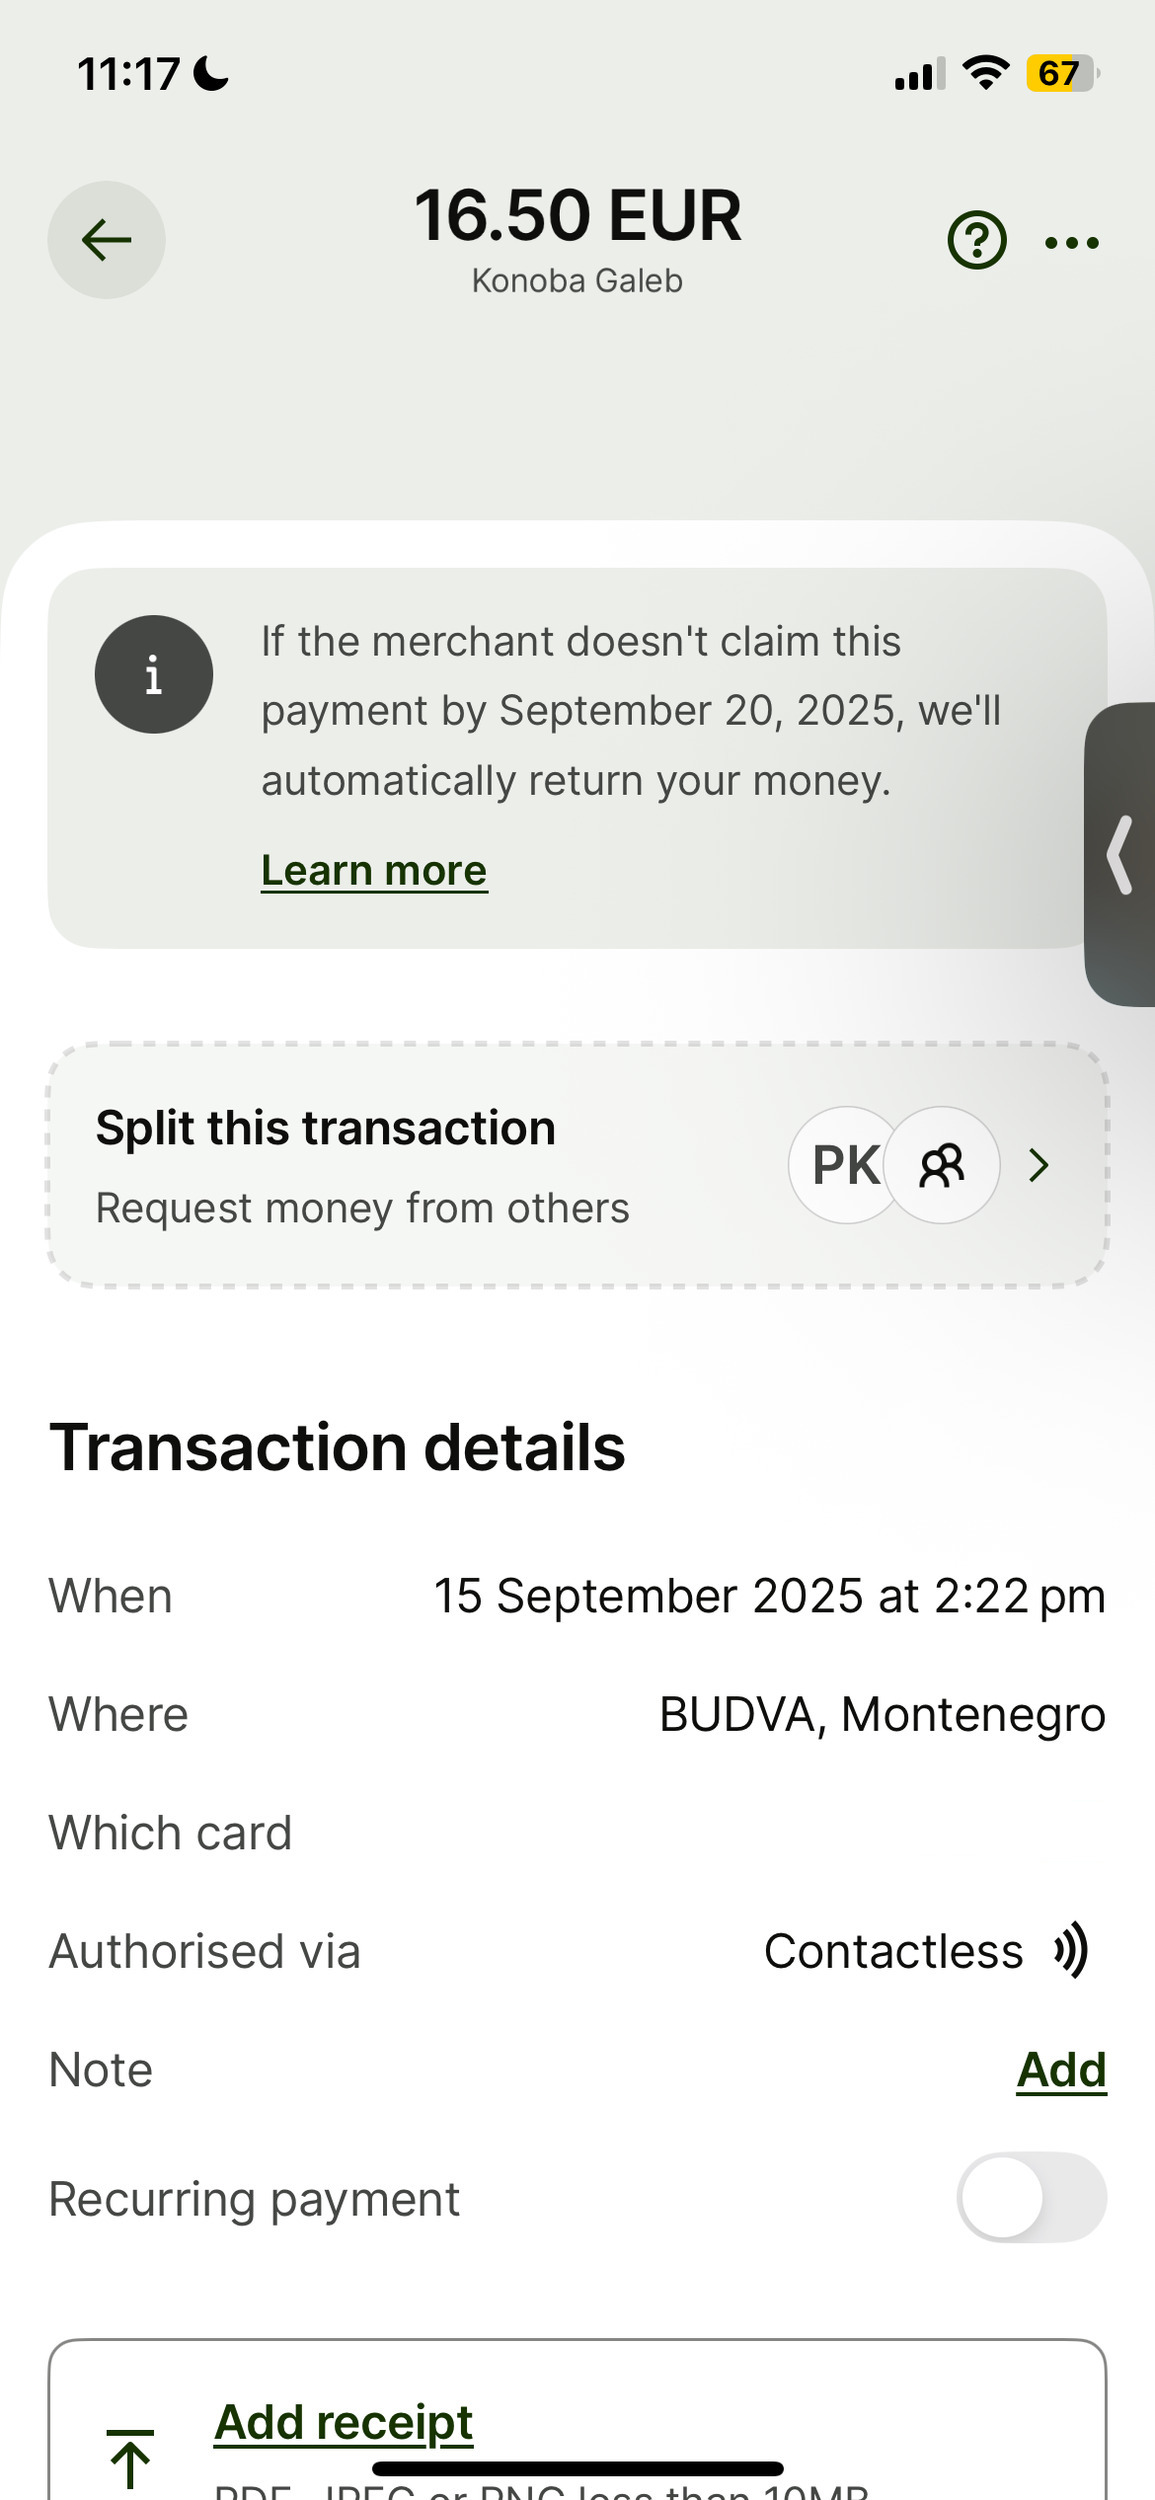Image resolution: width=1155 pixels, height=2500 pixels.
Task: Tap the battery indicator in status bar
Action: pos(1062,74)
